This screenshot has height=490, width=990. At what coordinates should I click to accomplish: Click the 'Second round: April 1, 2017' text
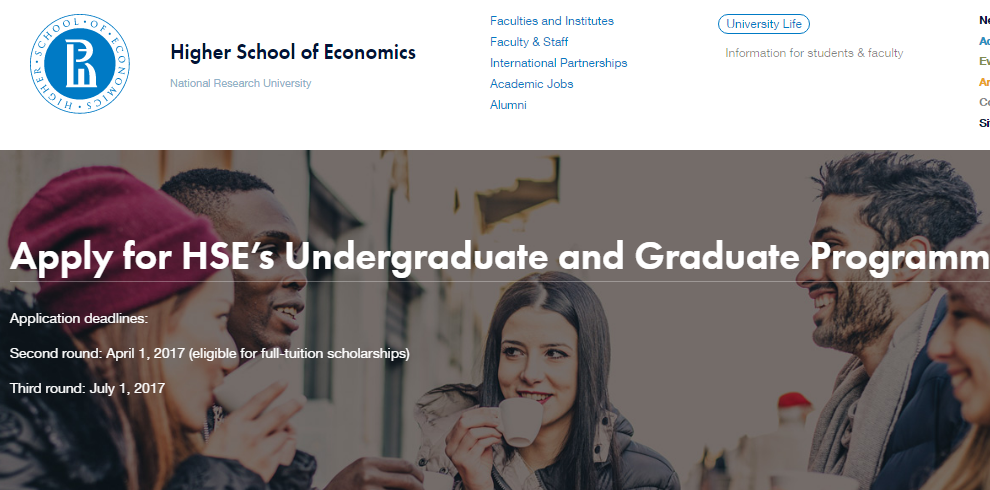pyautogui.click(x=209, y=353)
